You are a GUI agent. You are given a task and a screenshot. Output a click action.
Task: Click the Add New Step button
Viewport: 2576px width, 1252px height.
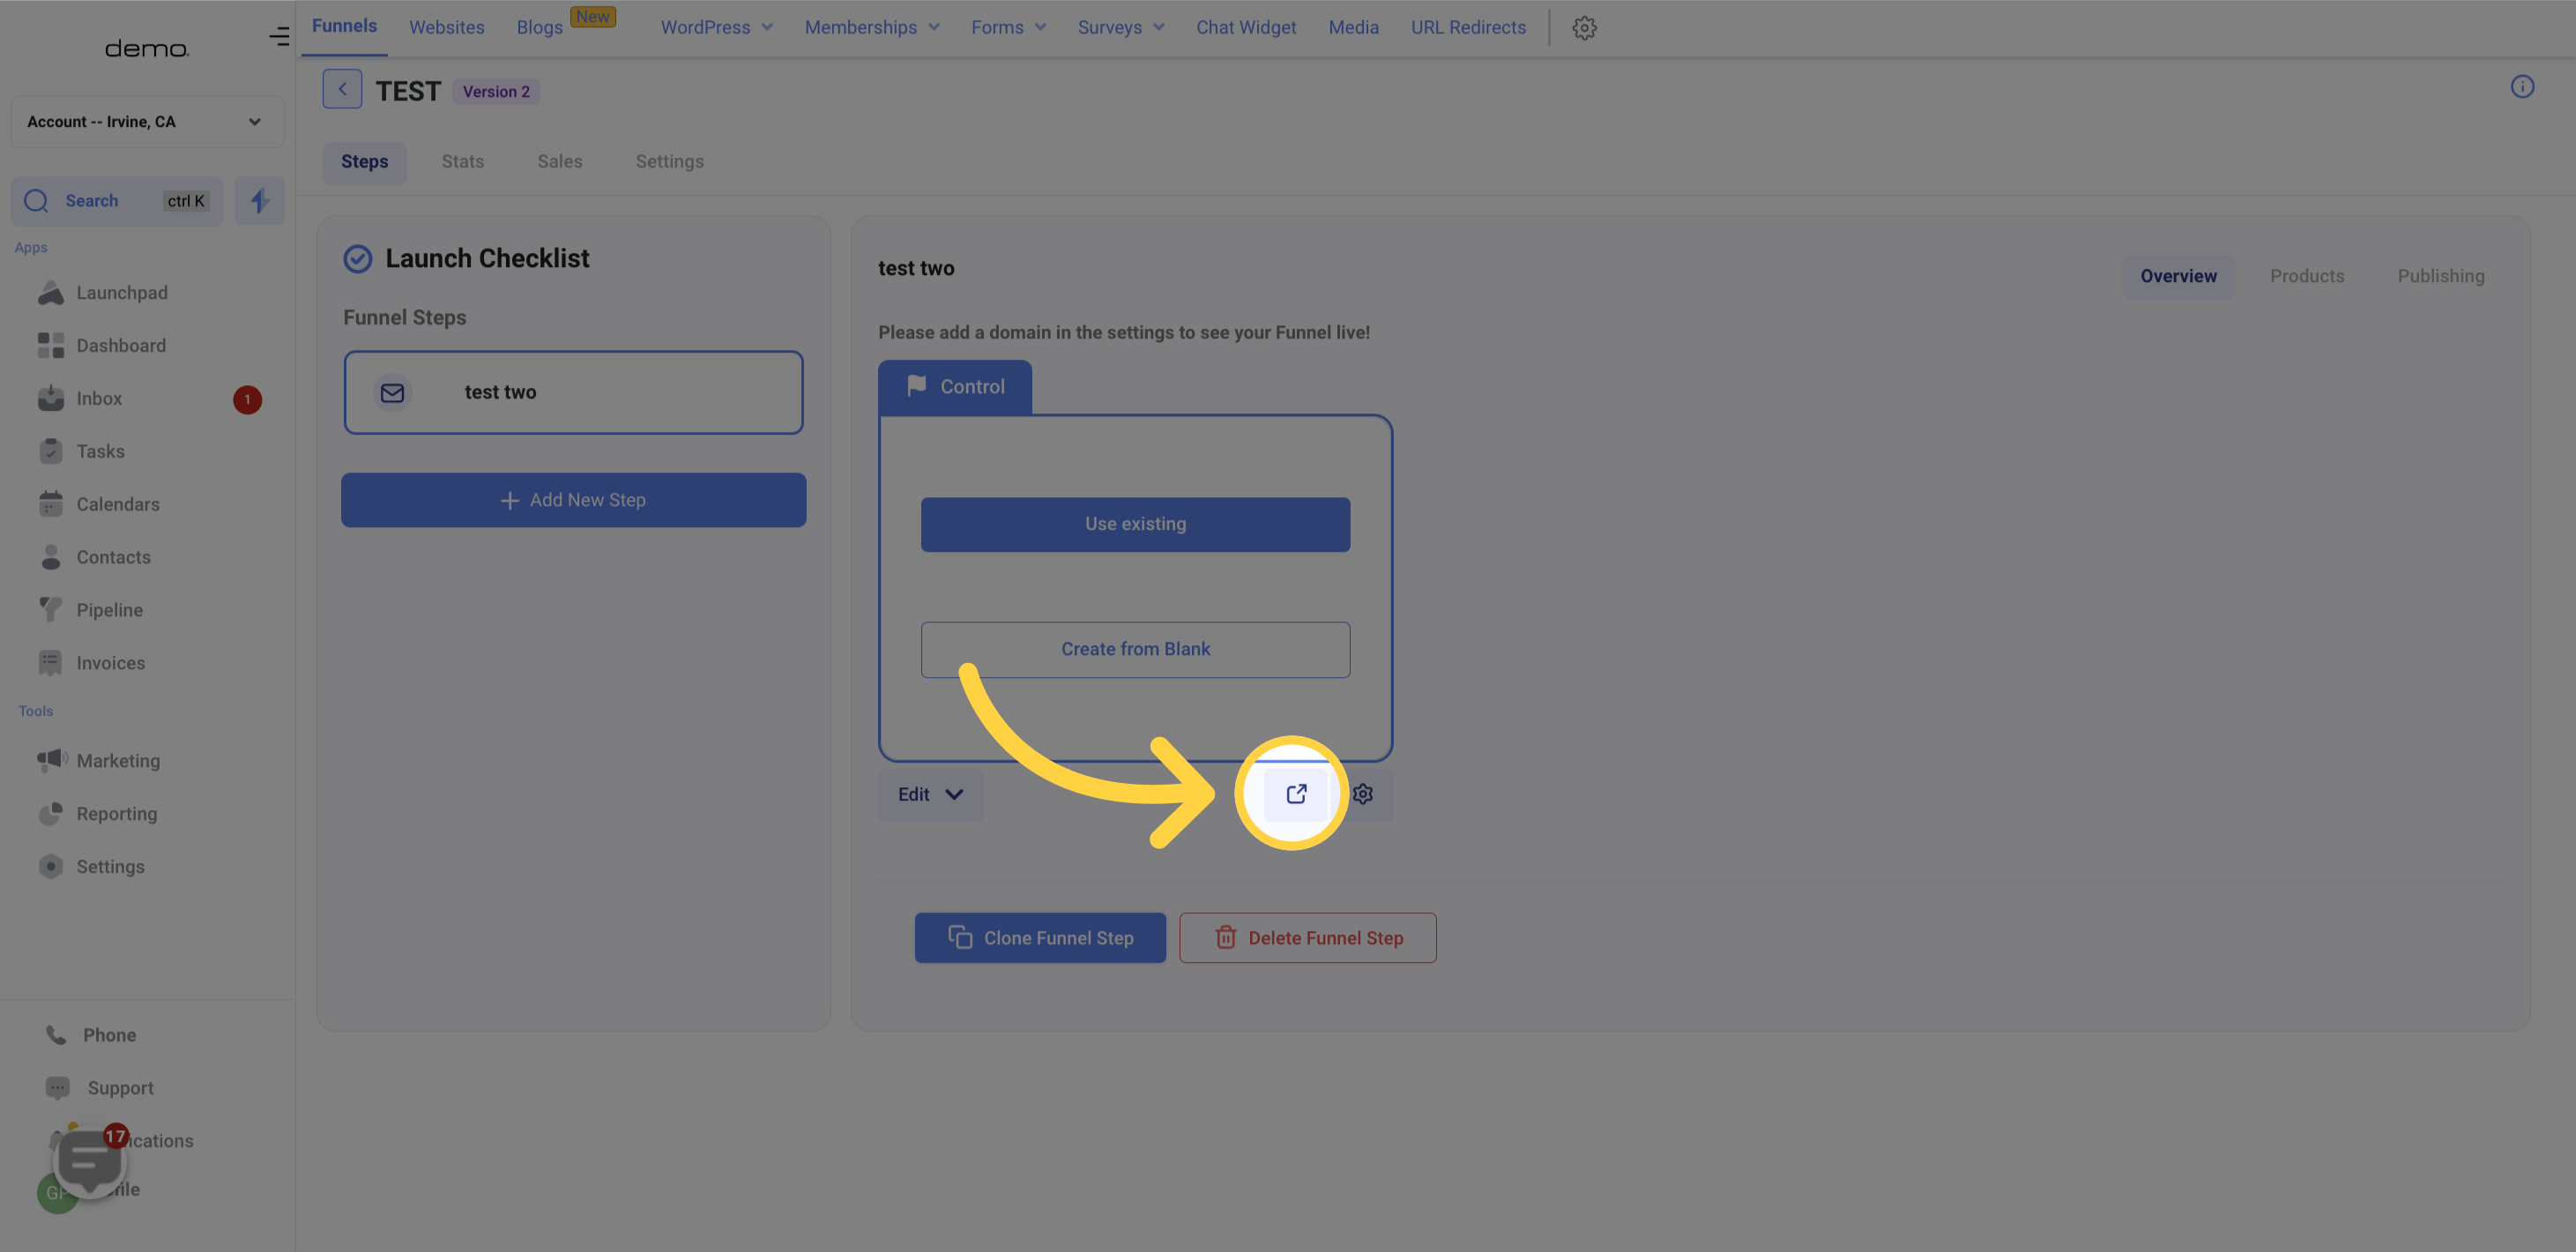click(x=573, y=500)
